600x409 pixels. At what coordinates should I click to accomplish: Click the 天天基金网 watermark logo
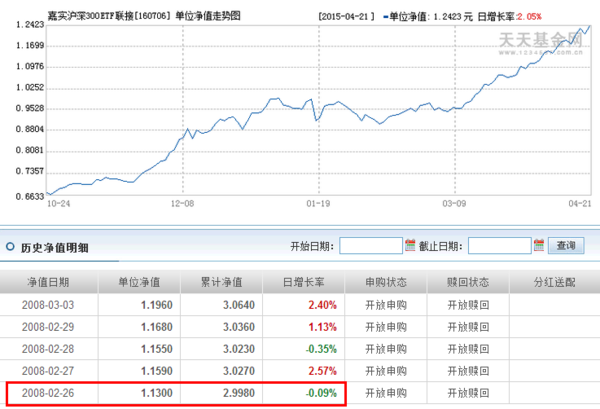click(547, 40)
